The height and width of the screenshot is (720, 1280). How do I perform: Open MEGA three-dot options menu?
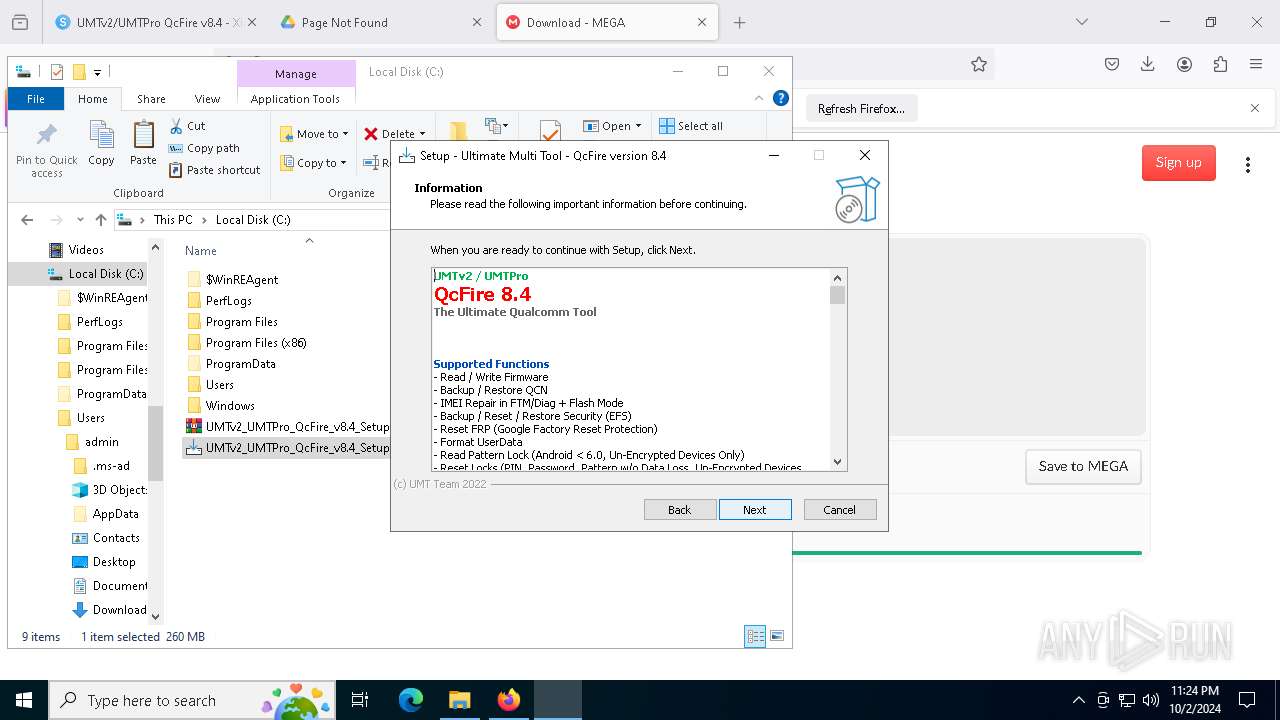coord(1247,164)
